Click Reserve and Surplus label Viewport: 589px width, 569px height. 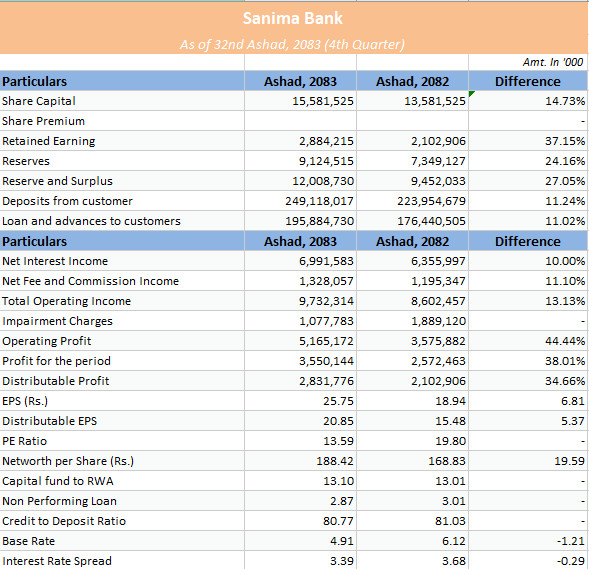tap(57, 181)
